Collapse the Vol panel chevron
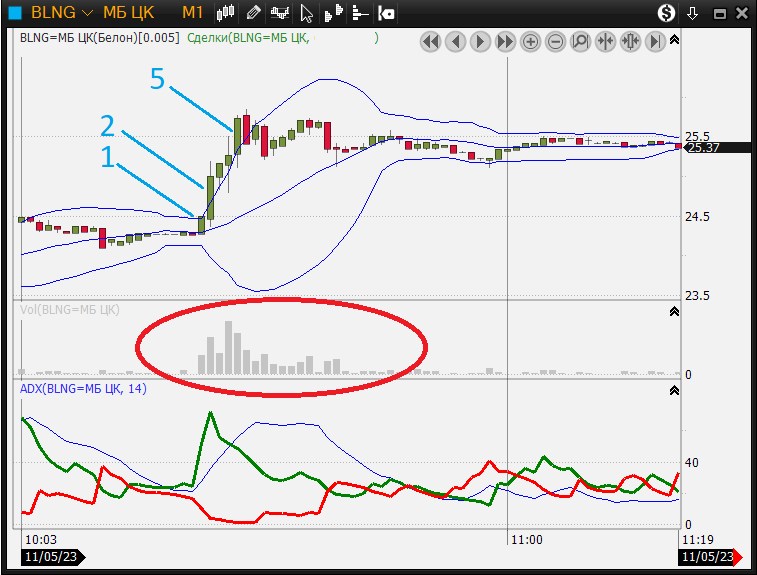757x575 pixels. [x=674, y=311]
